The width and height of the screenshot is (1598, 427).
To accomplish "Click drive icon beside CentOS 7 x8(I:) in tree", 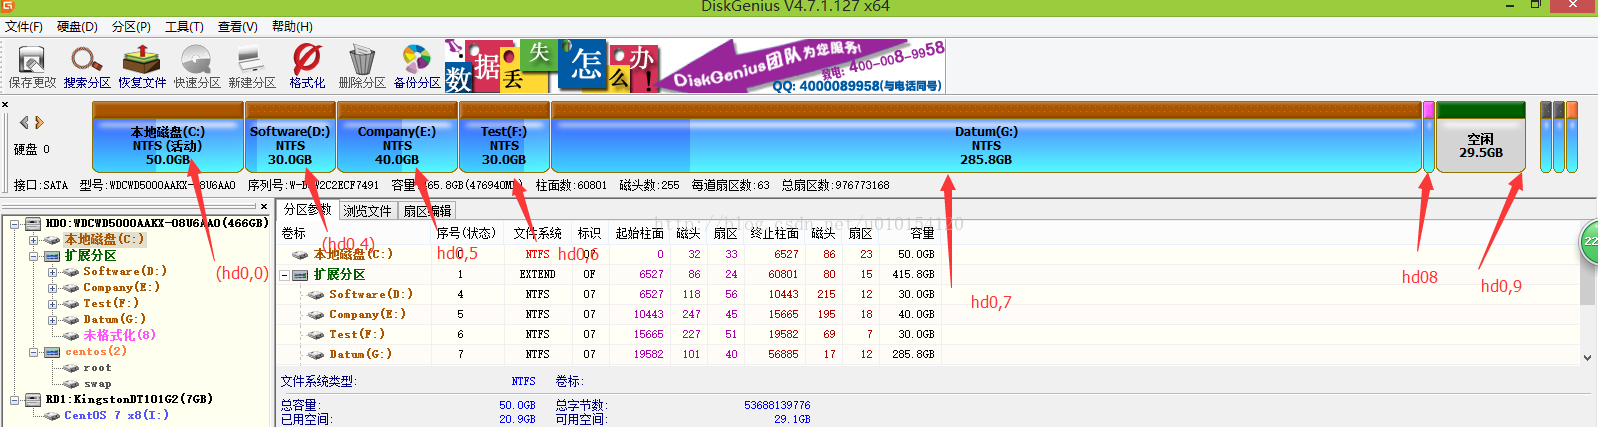I will [x=53, y=416].
